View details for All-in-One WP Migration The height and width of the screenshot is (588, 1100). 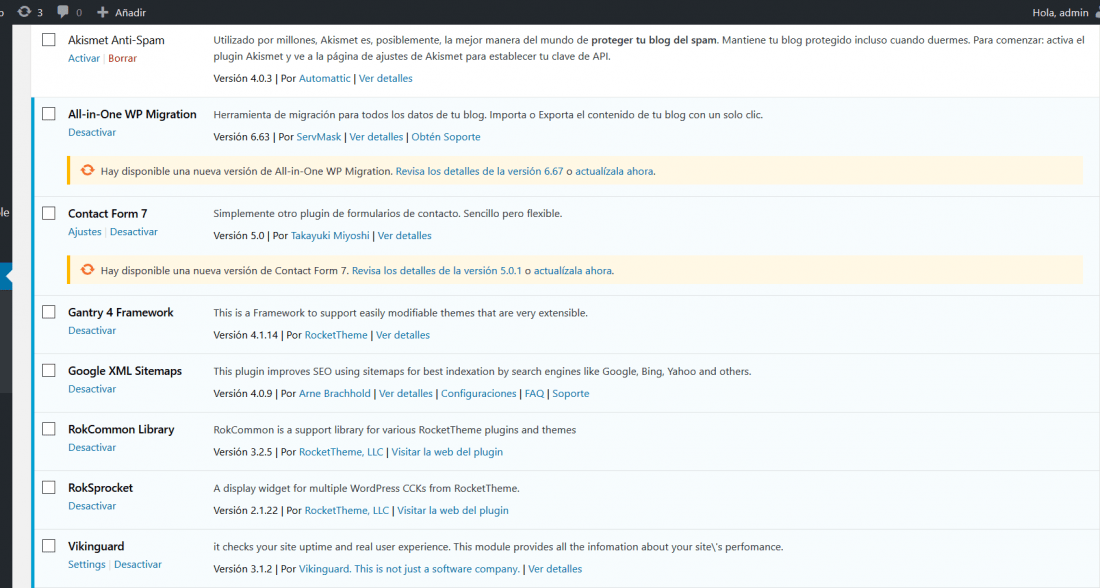376,137
